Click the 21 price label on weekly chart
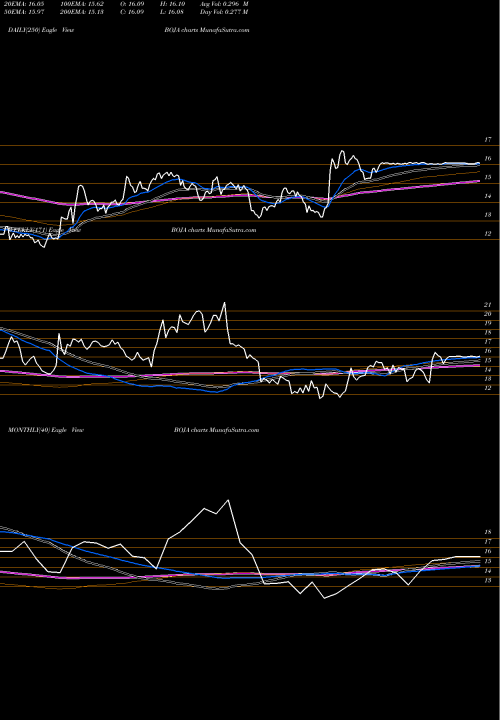 coord(488,305)
